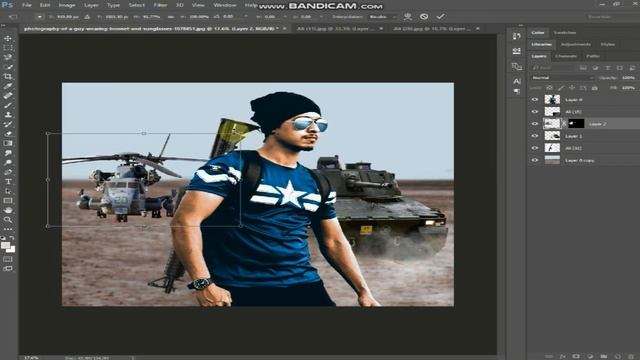Hide the Layer 2 eye icon

tap(535, 124)
